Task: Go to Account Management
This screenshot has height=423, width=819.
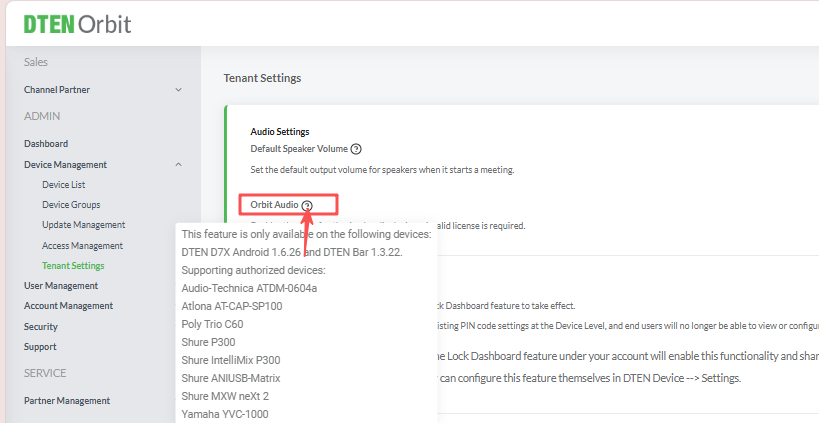Action: 68,306
